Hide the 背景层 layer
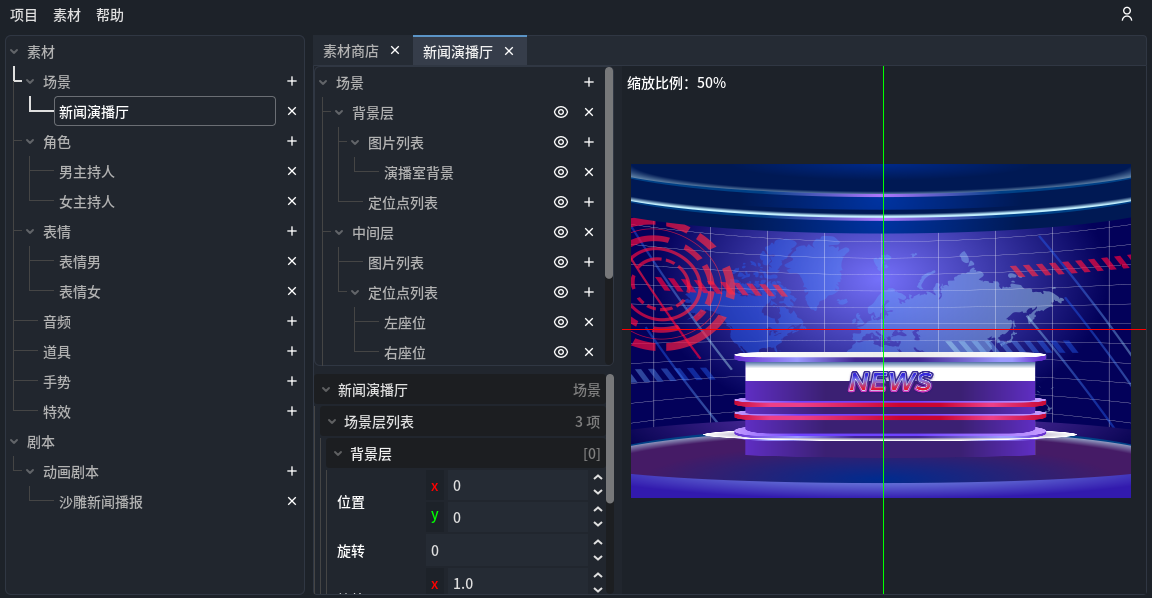Screen dimensions: 1152x598 pos(560,112)
